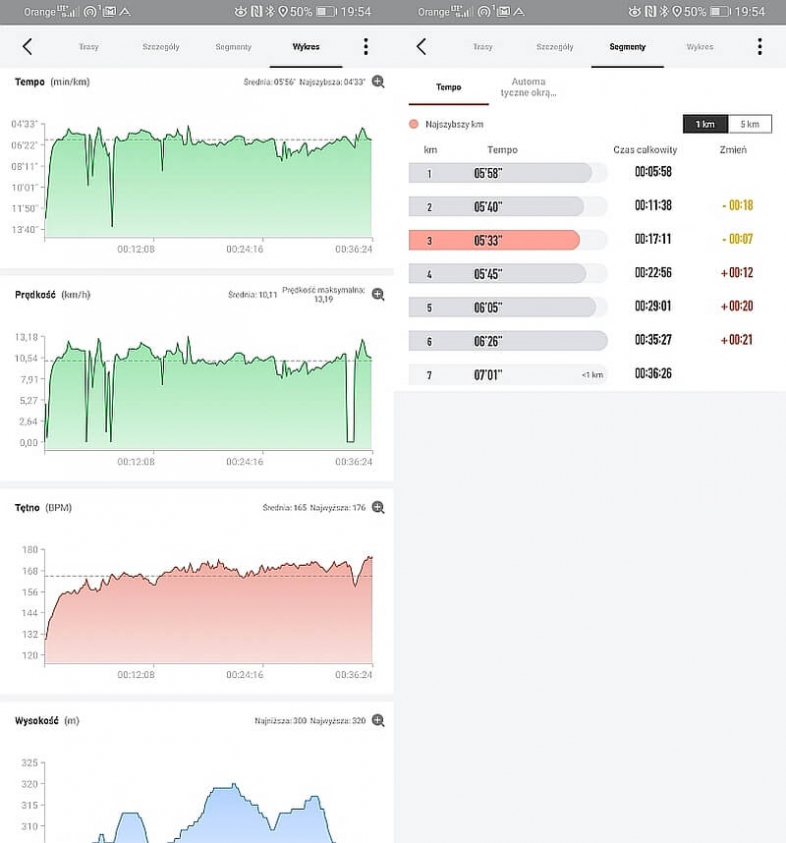Image resolution: width=786 pixels, height=843 pixels.
Task: Zoom into the Wysokość altitude chart
Action: [x=378, y=720]
